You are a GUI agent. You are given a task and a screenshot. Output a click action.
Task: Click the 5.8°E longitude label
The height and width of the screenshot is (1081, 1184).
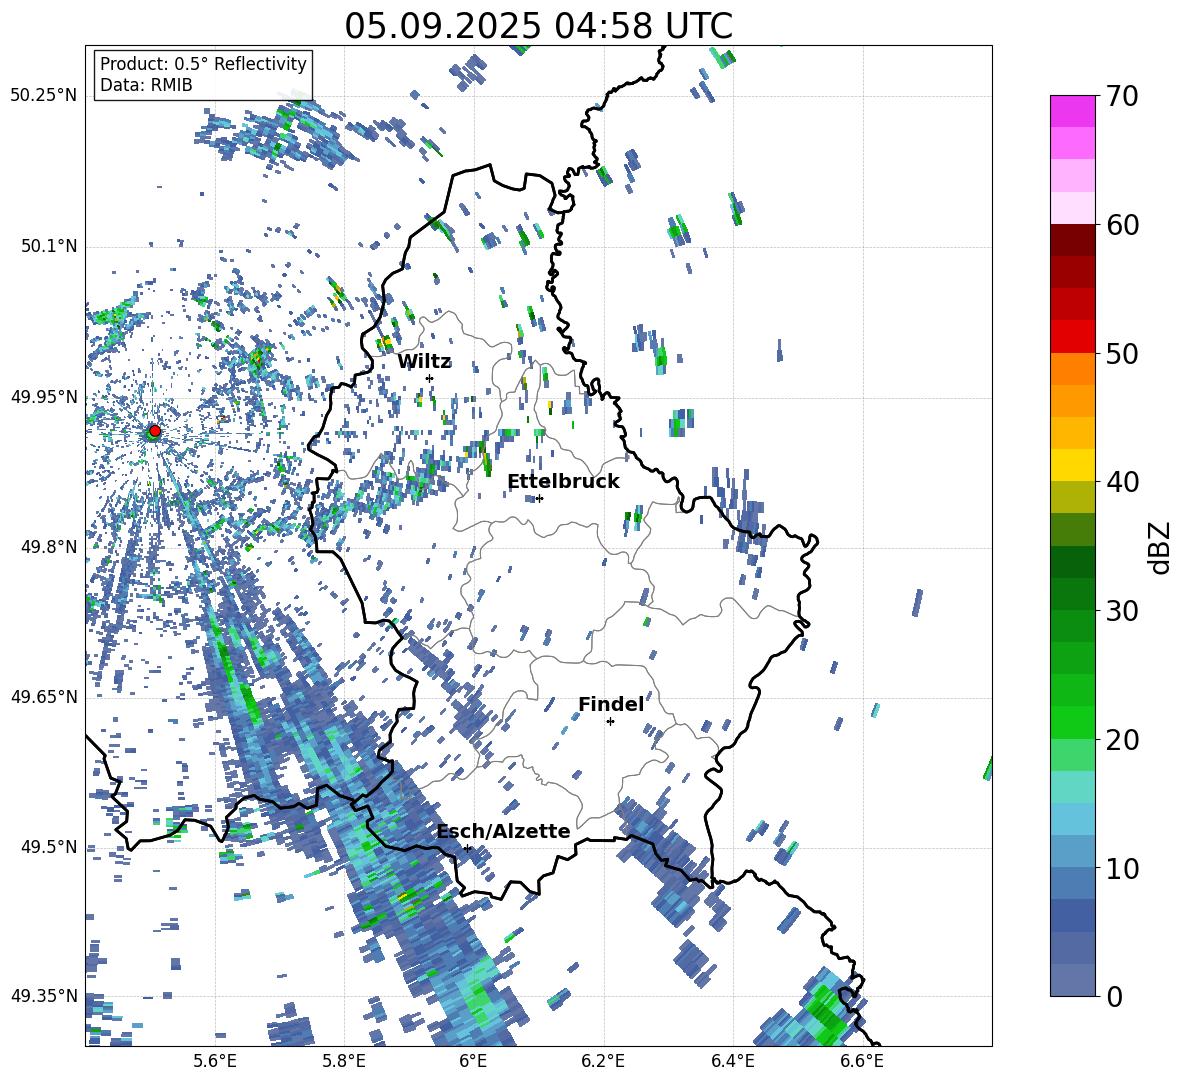tap(344, 1061)
